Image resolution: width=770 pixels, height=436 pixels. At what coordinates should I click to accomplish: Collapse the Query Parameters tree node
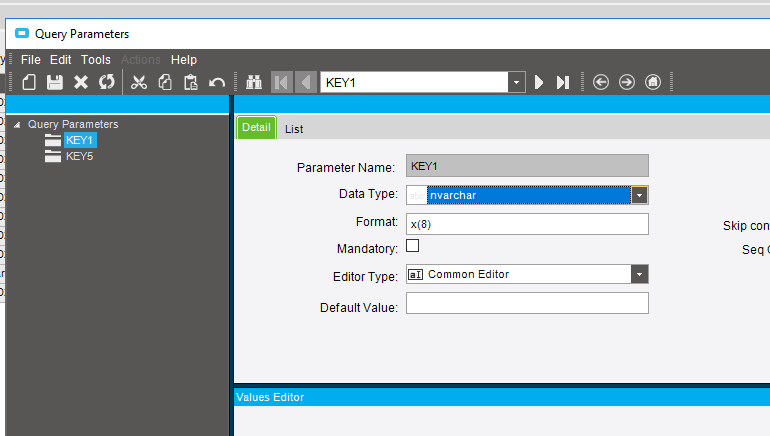click(17, 125)
